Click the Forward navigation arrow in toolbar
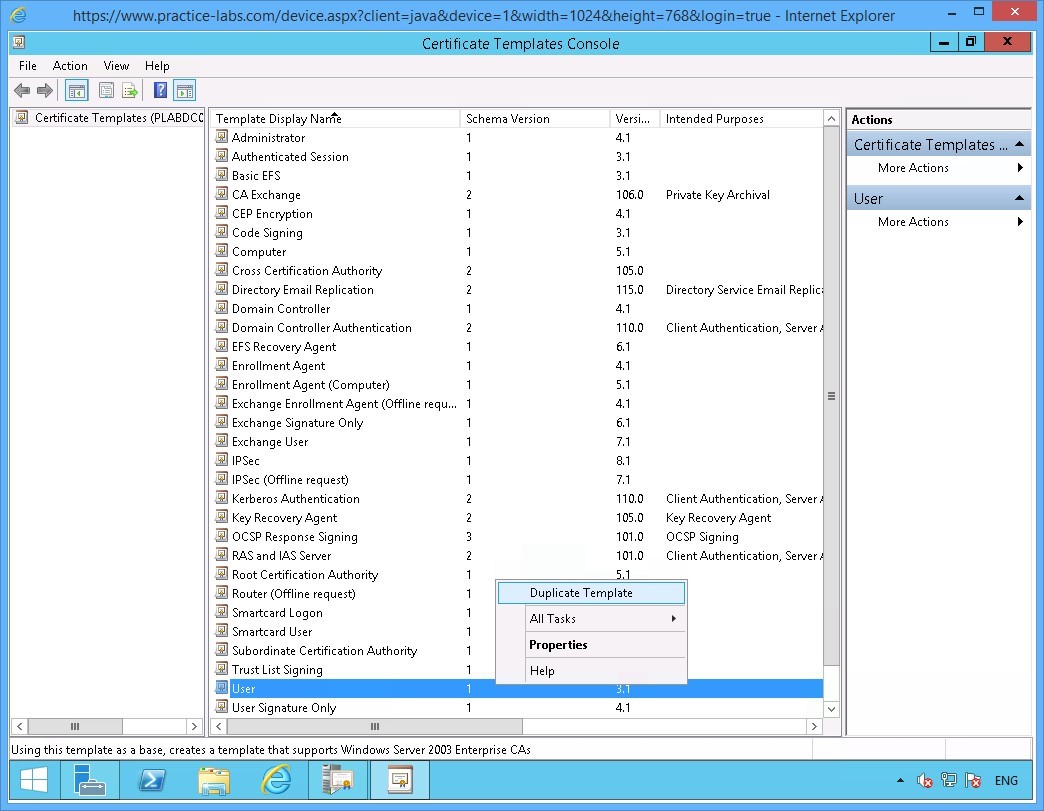This screenshot has height=811, width=1044. [44, 90]
